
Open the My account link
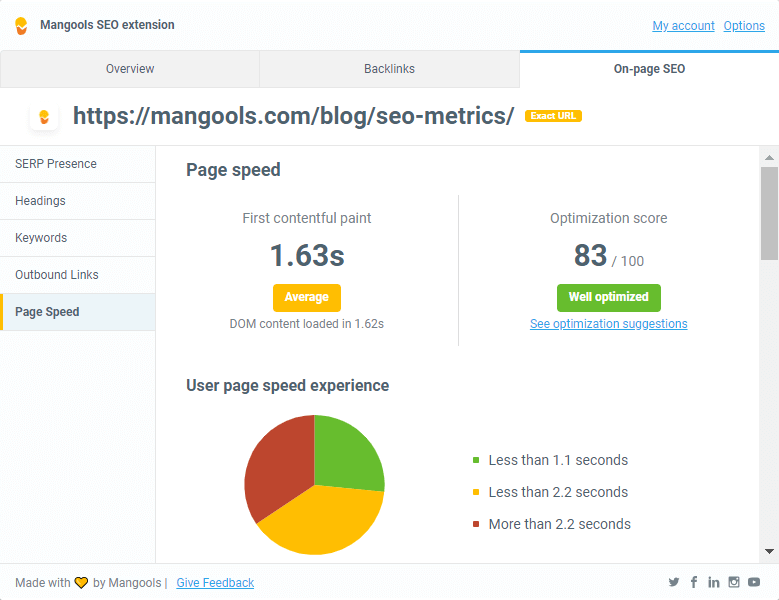point(683,26)
